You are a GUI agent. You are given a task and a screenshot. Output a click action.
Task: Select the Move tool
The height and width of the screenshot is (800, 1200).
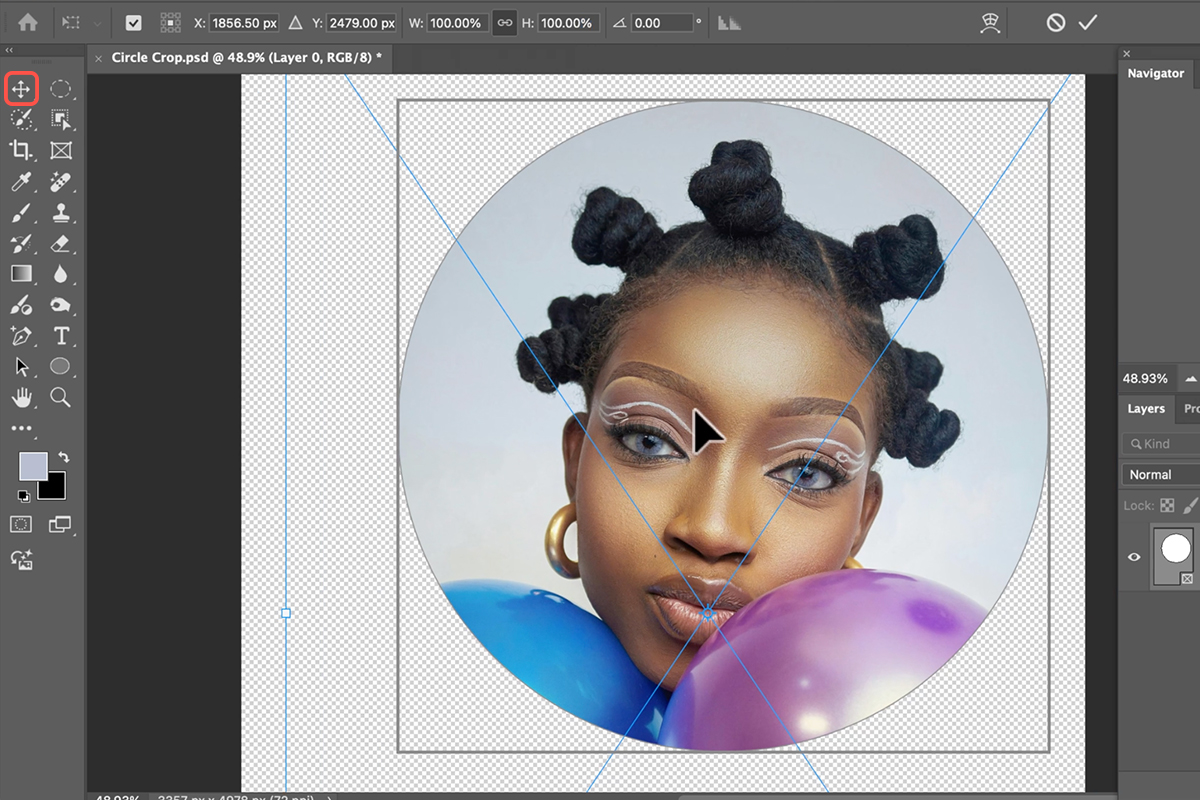click(21, 89)
